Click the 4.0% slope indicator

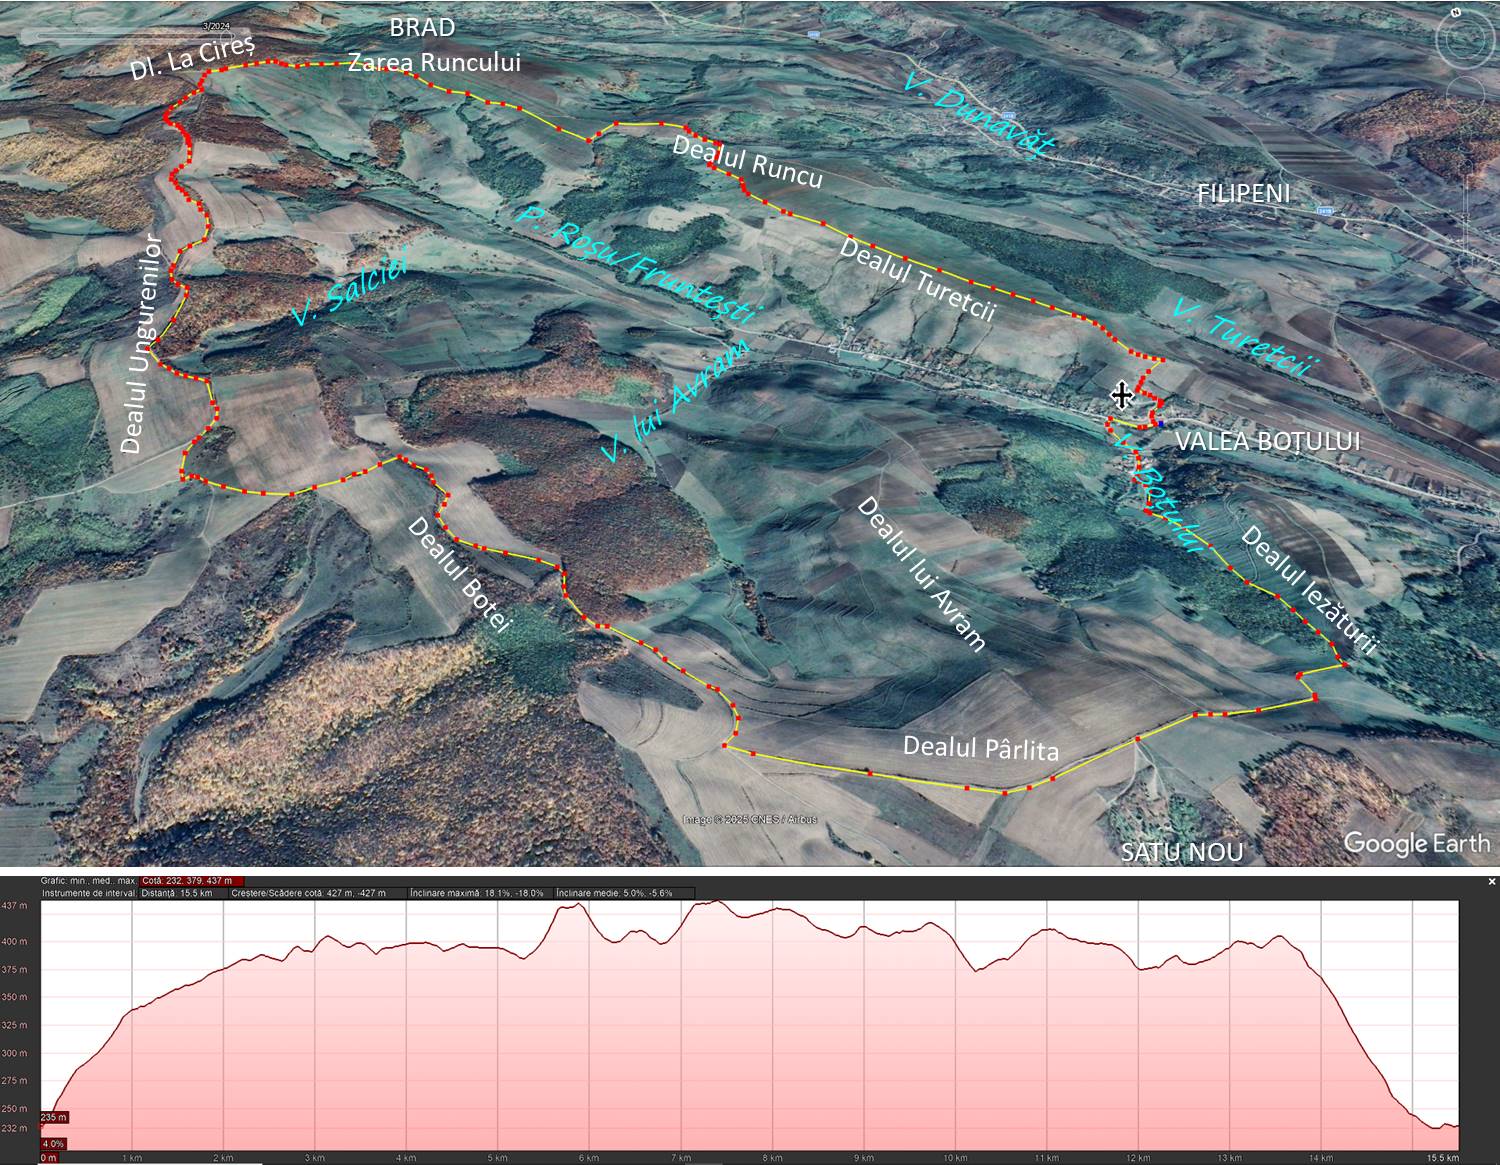53,1143
